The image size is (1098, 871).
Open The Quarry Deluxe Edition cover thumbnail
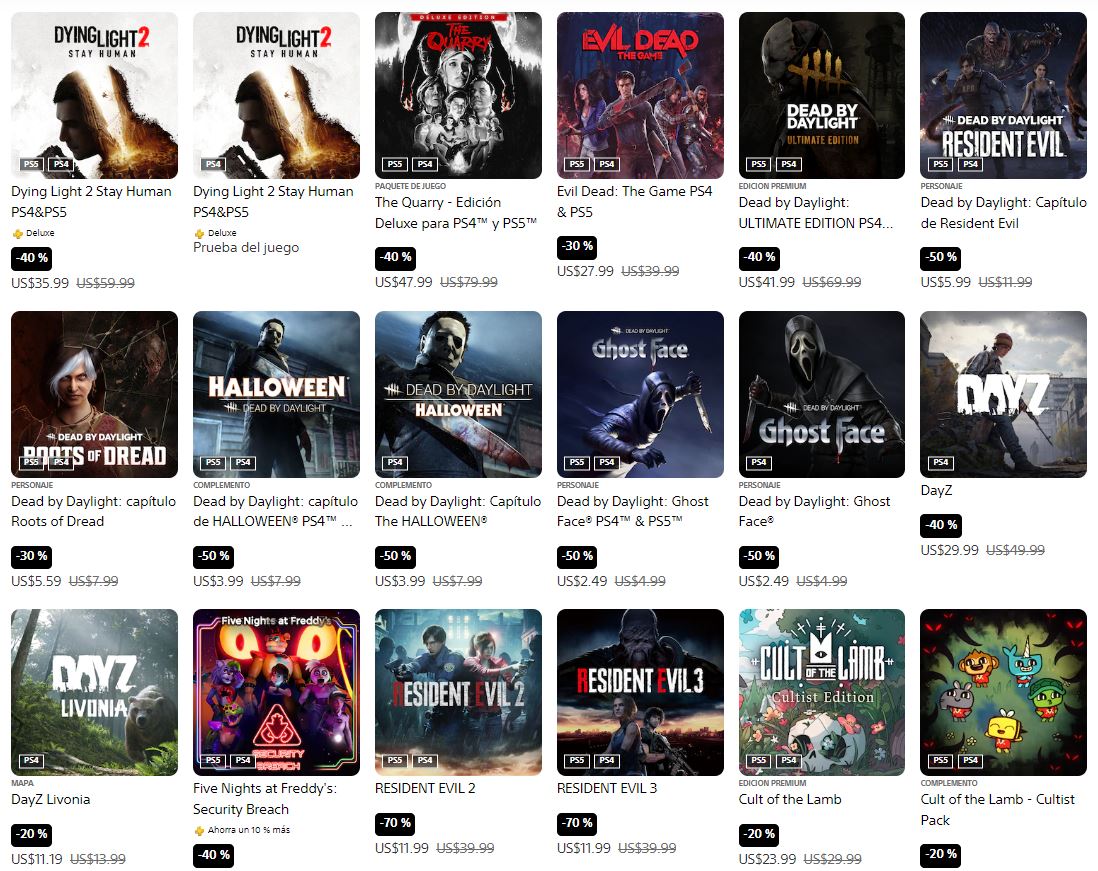click(458, 95)
